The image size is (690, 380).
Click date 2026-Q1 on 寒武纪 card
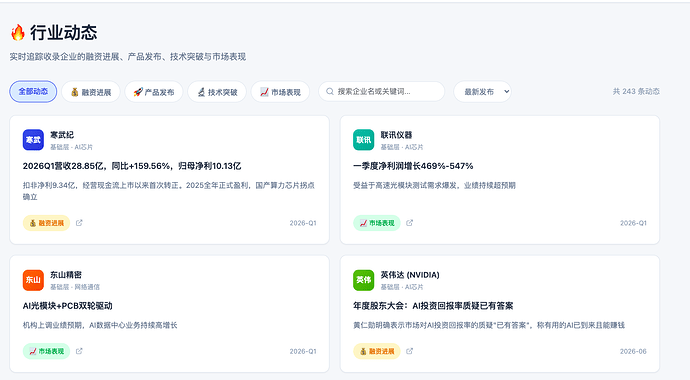click(x=303, y=223)
